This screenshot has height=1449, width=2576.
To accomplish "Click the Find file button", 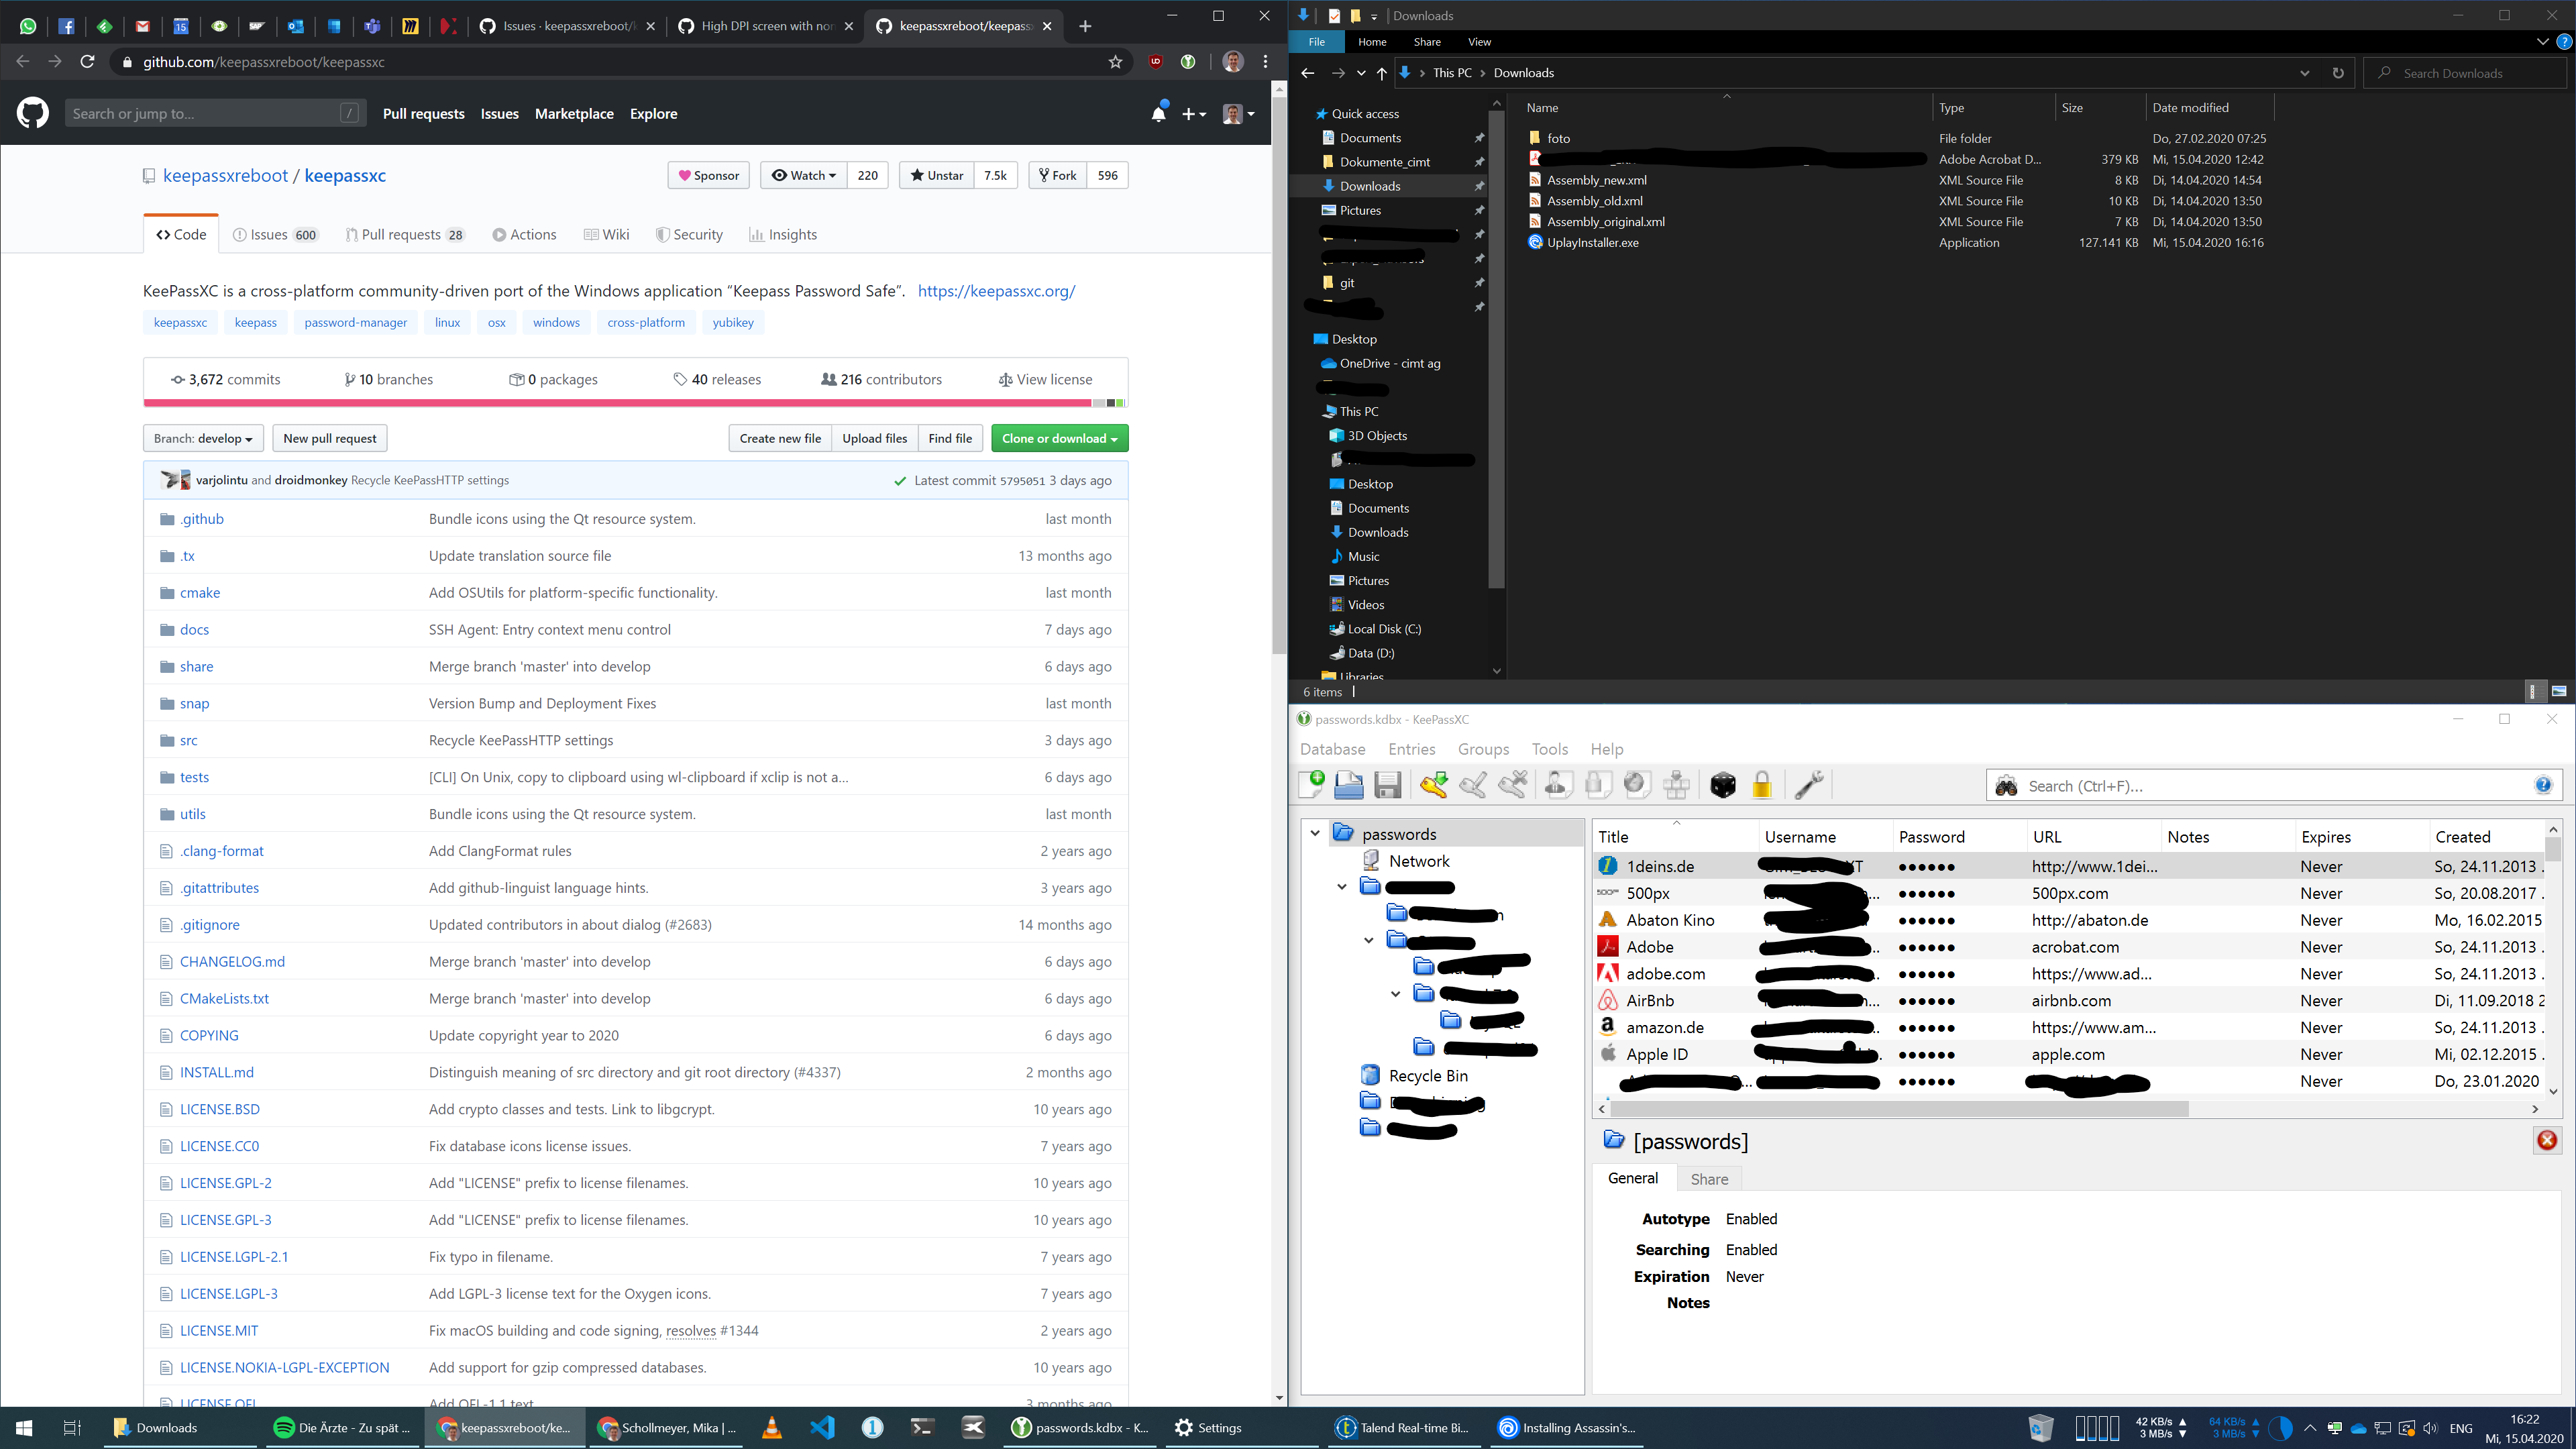I will (949, 438).
